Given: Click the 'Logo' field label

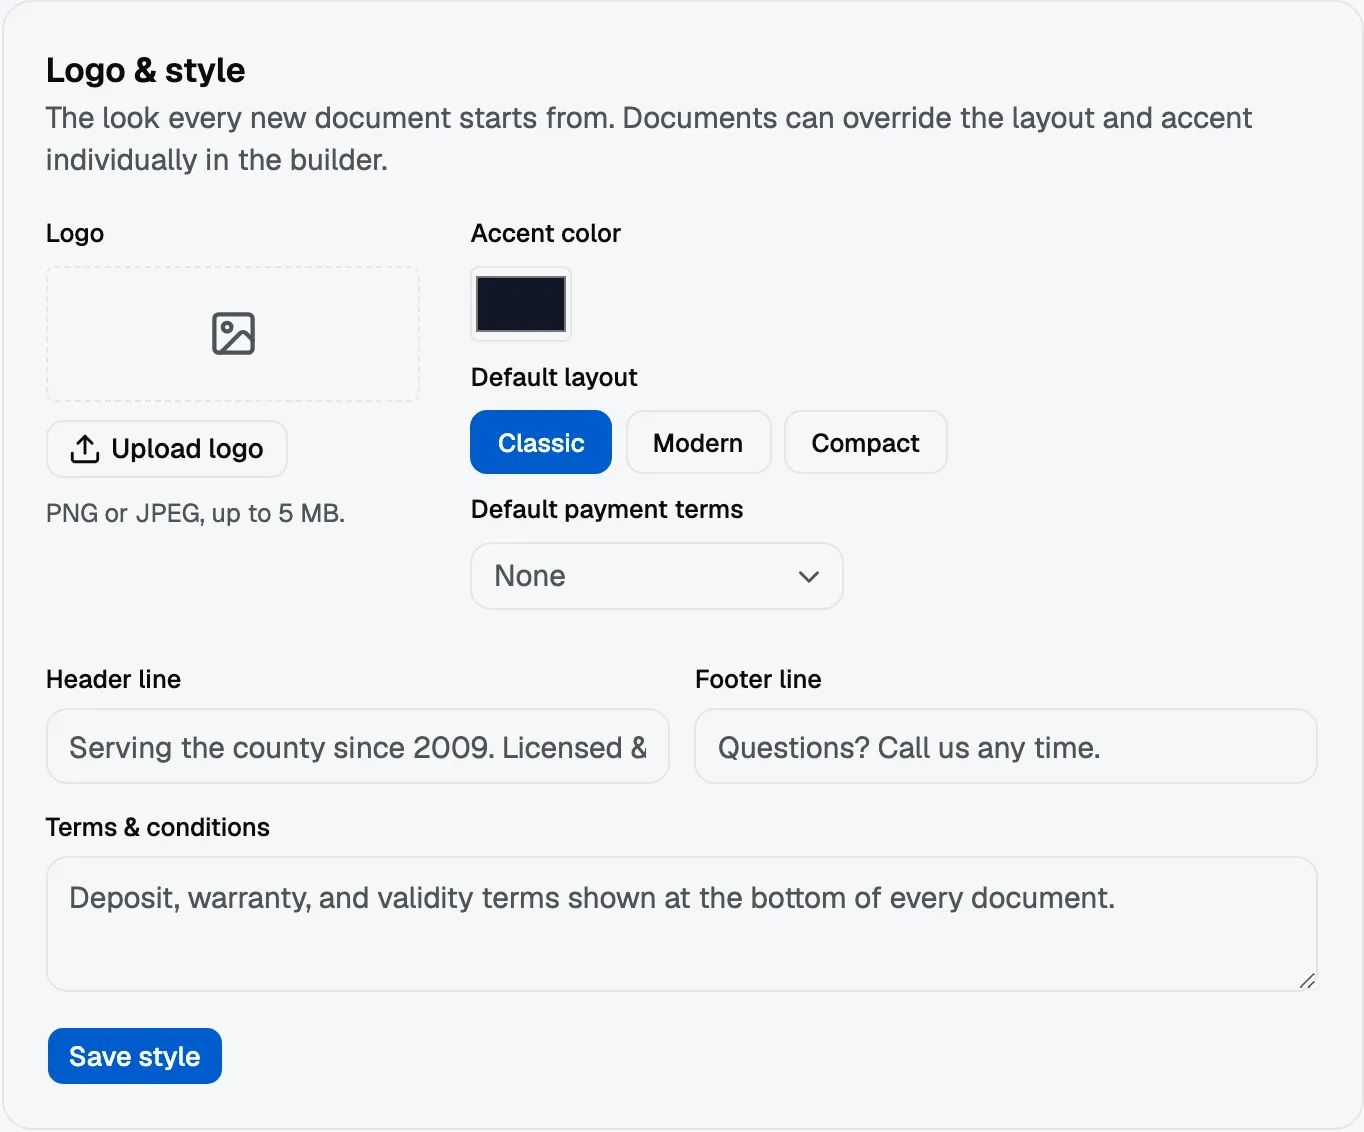Looking at the screenshot, I should (x=75, y=233).
